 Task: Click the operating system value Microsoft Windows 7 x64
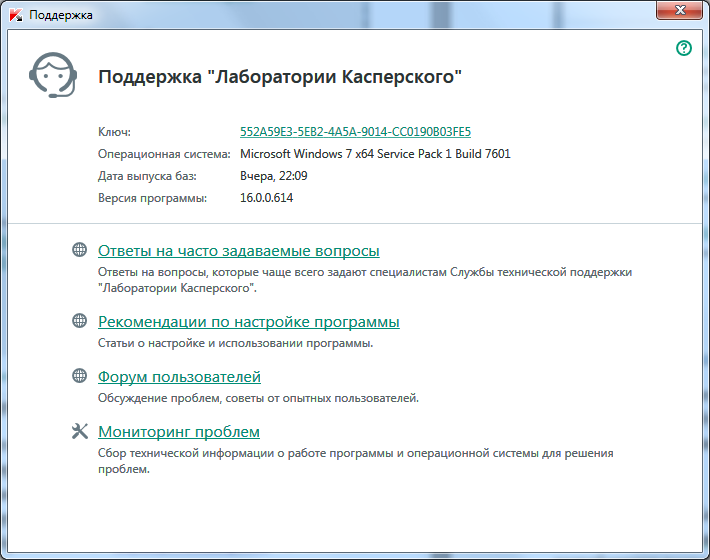tap(375, 154)
